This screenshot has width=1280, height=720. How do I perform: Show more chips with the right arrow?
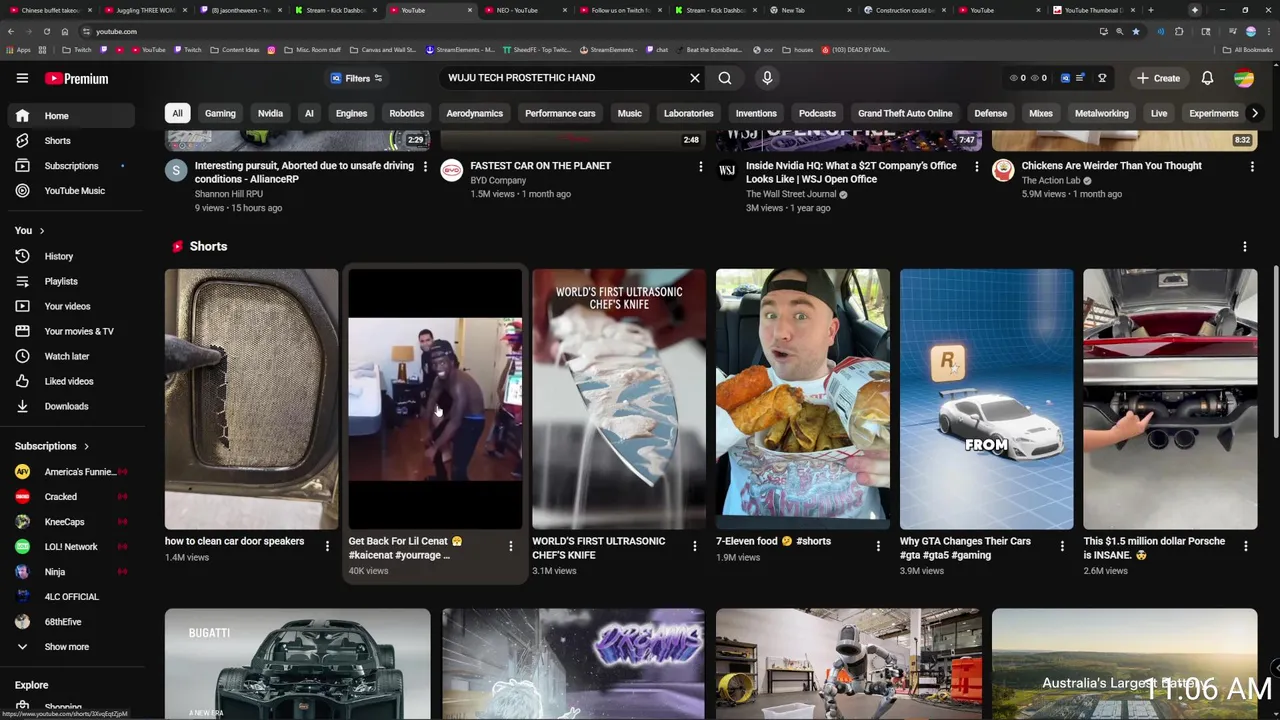click(x=1255, y=113)
